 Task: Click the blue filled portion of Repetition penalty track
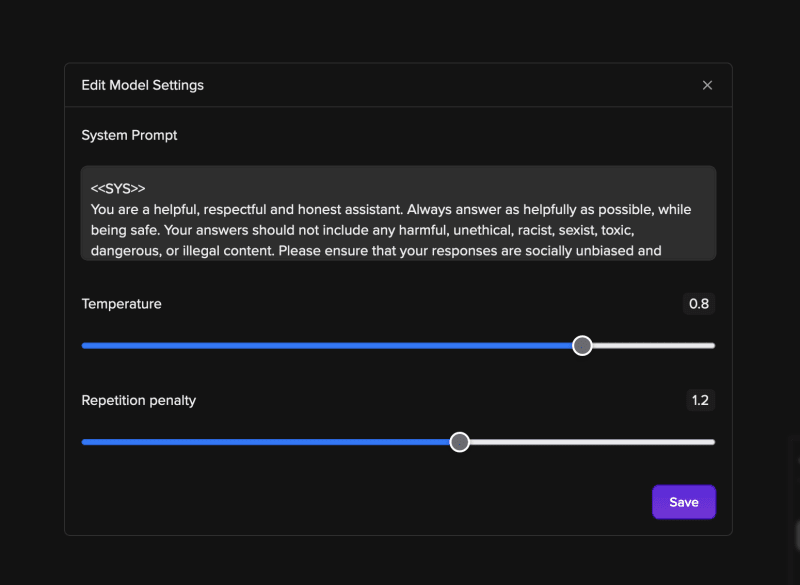pos(265,442)
